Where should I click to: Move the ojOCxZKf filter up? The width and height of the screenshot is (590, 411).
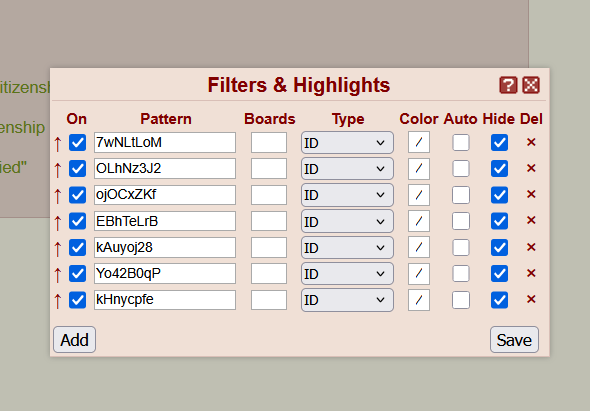tap(58, 196)
